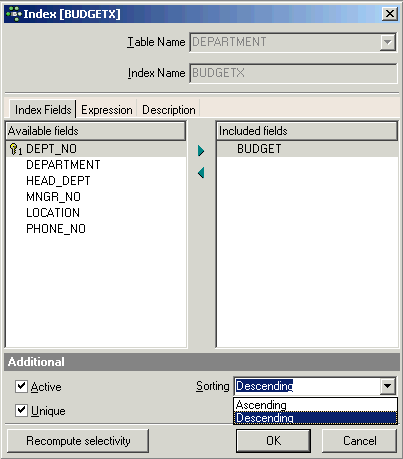This screenshot has height=459, width=403.
Task: Choose Descending in the sorting list
Action: coord(315,417)
